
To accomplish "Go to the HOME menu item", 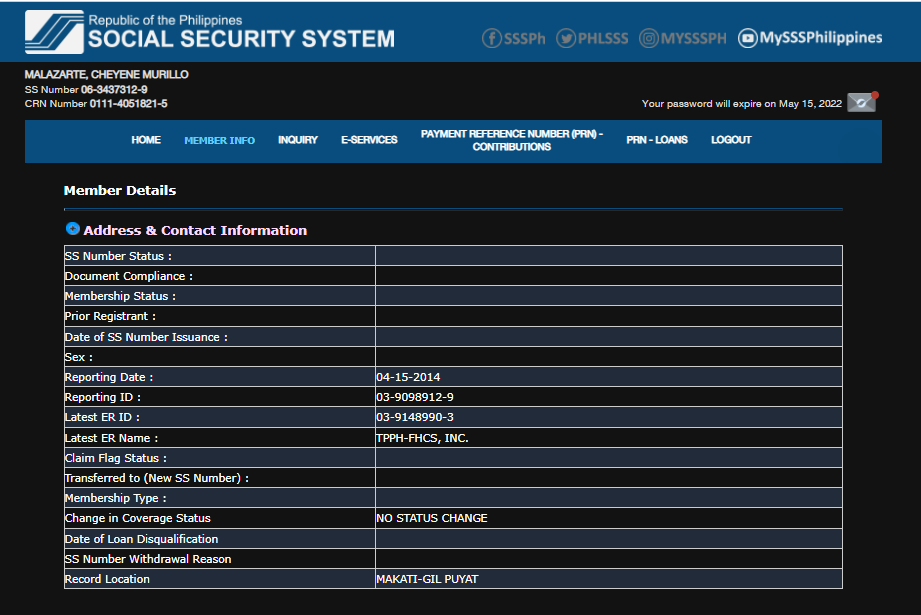I will coord(146,140).
